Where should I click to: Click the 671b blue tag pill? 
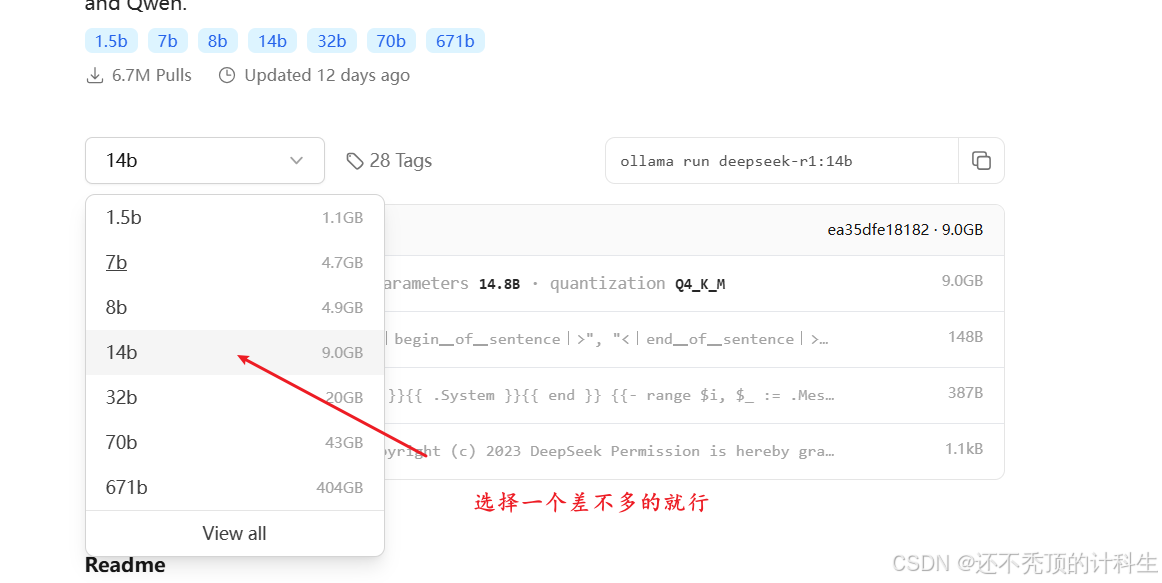point(455,41)
